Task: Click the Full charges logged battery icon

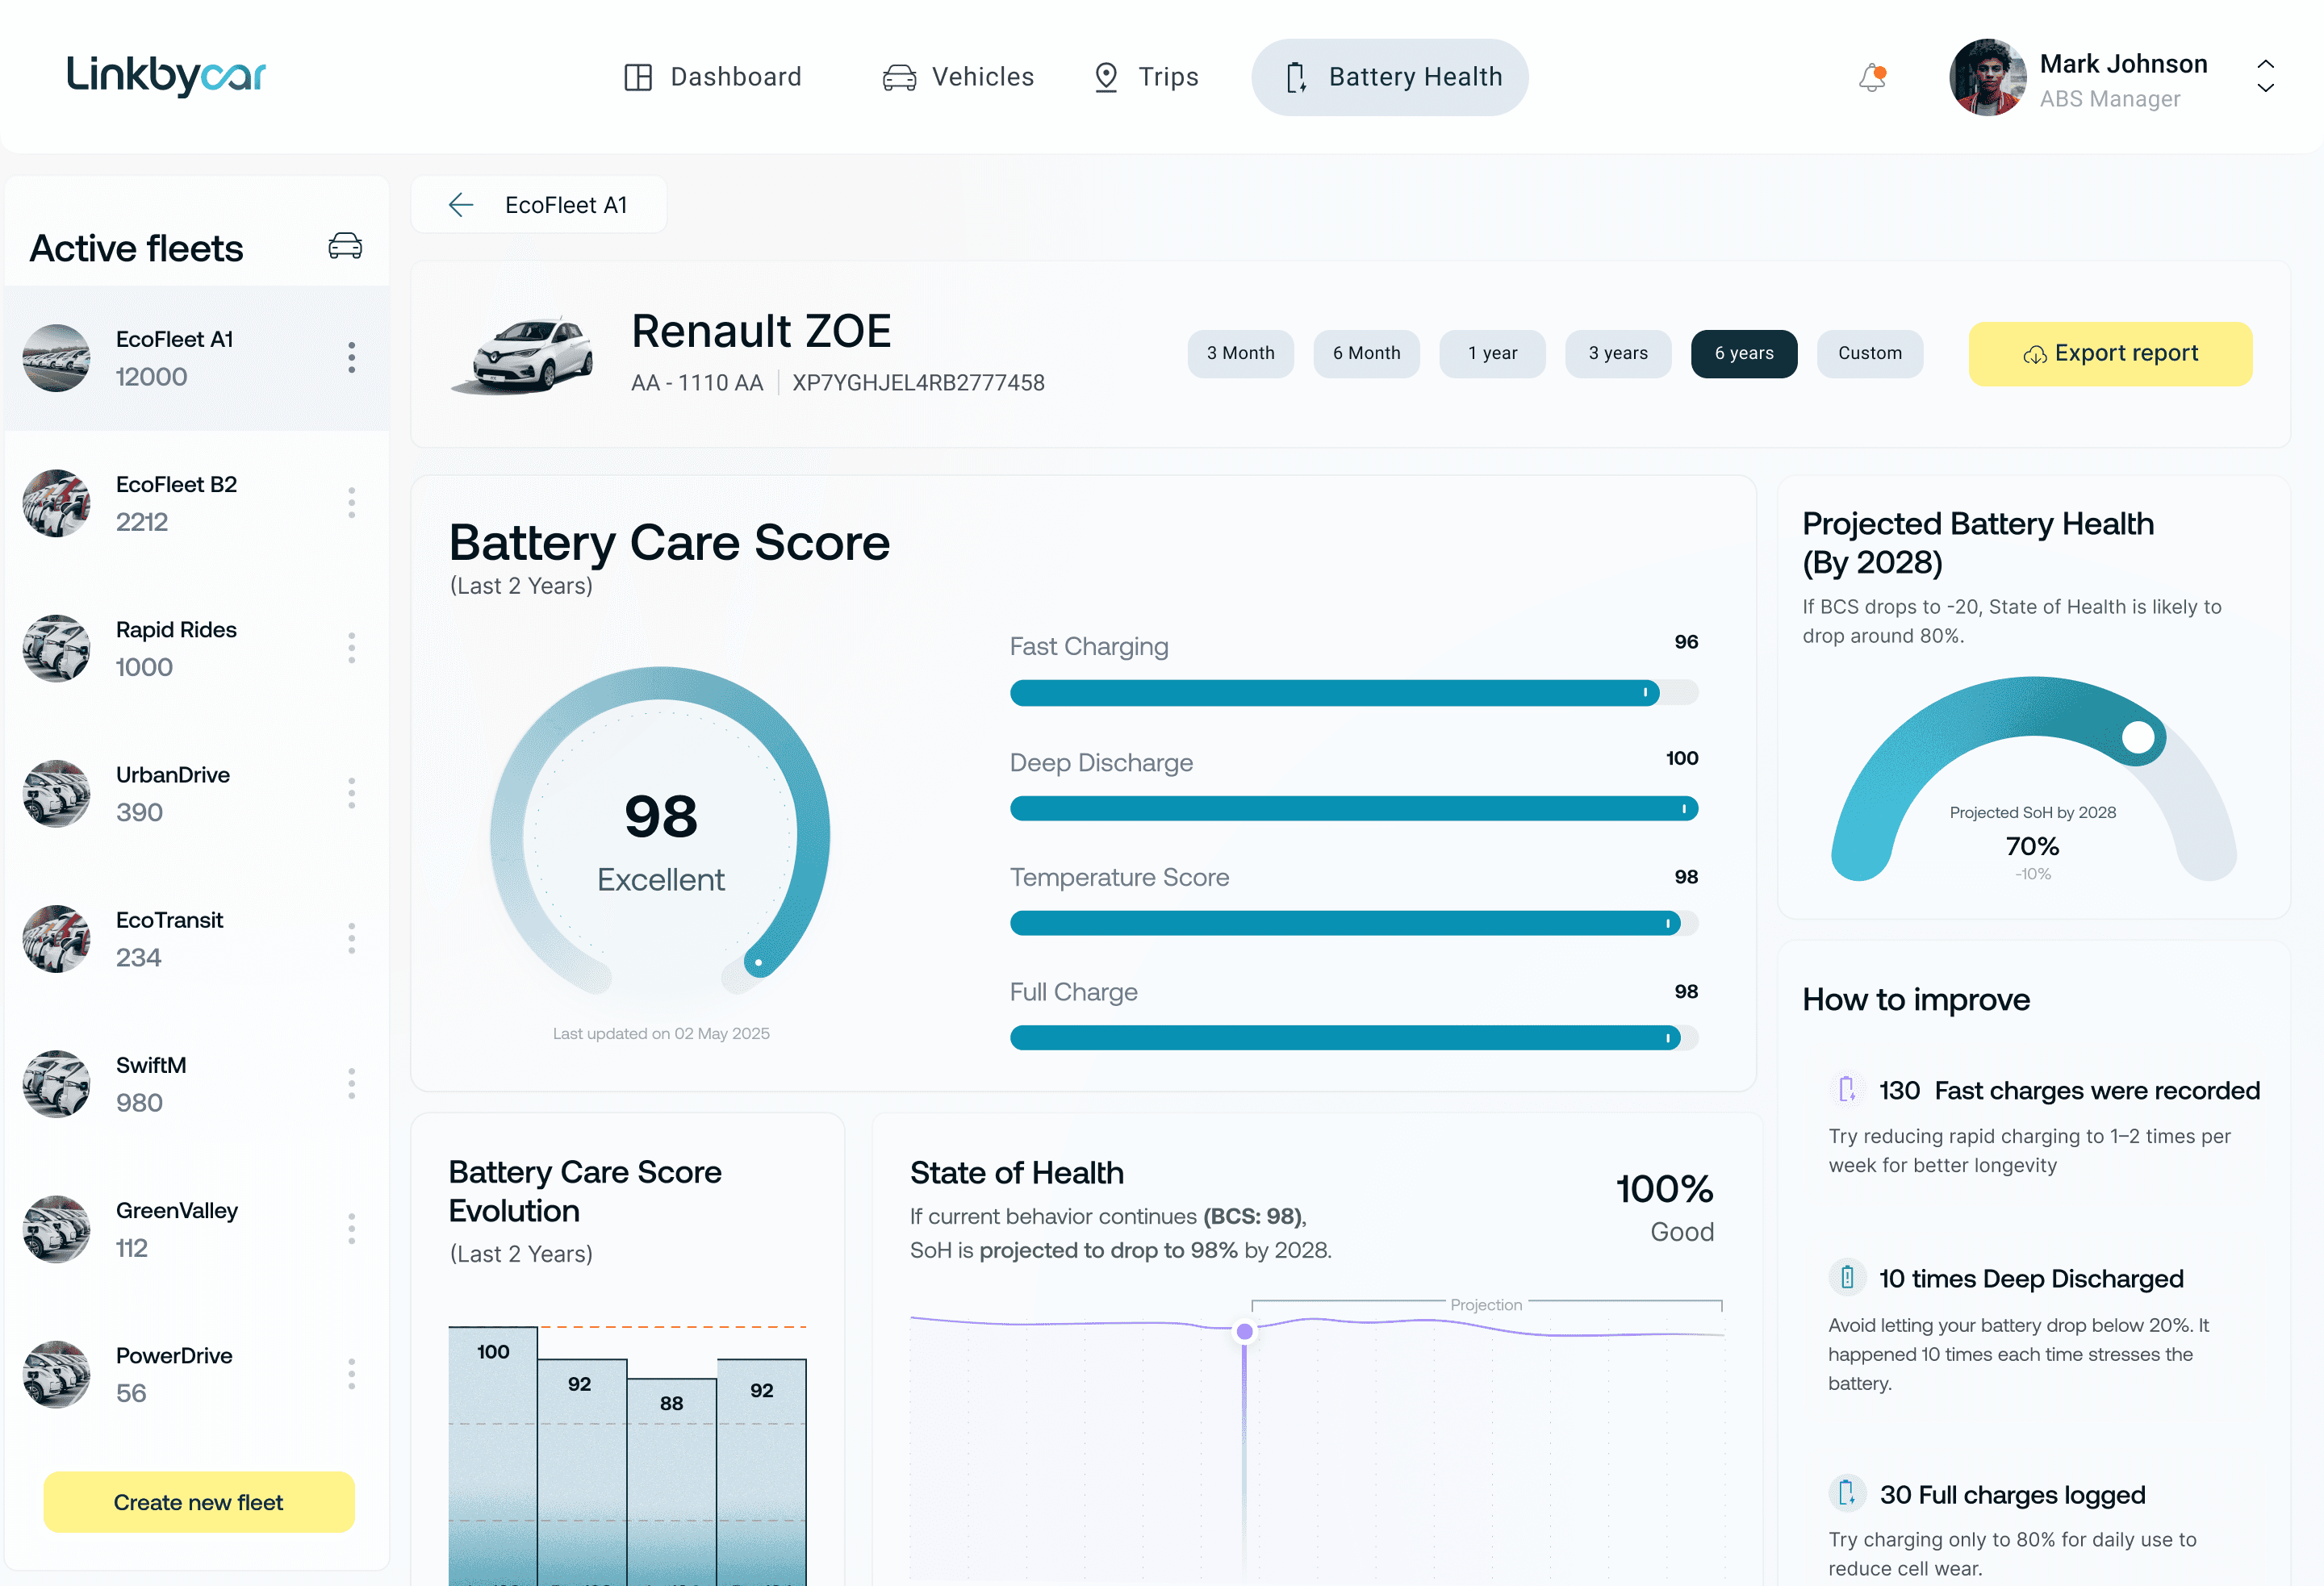Action: [x=1847, y=1494]
